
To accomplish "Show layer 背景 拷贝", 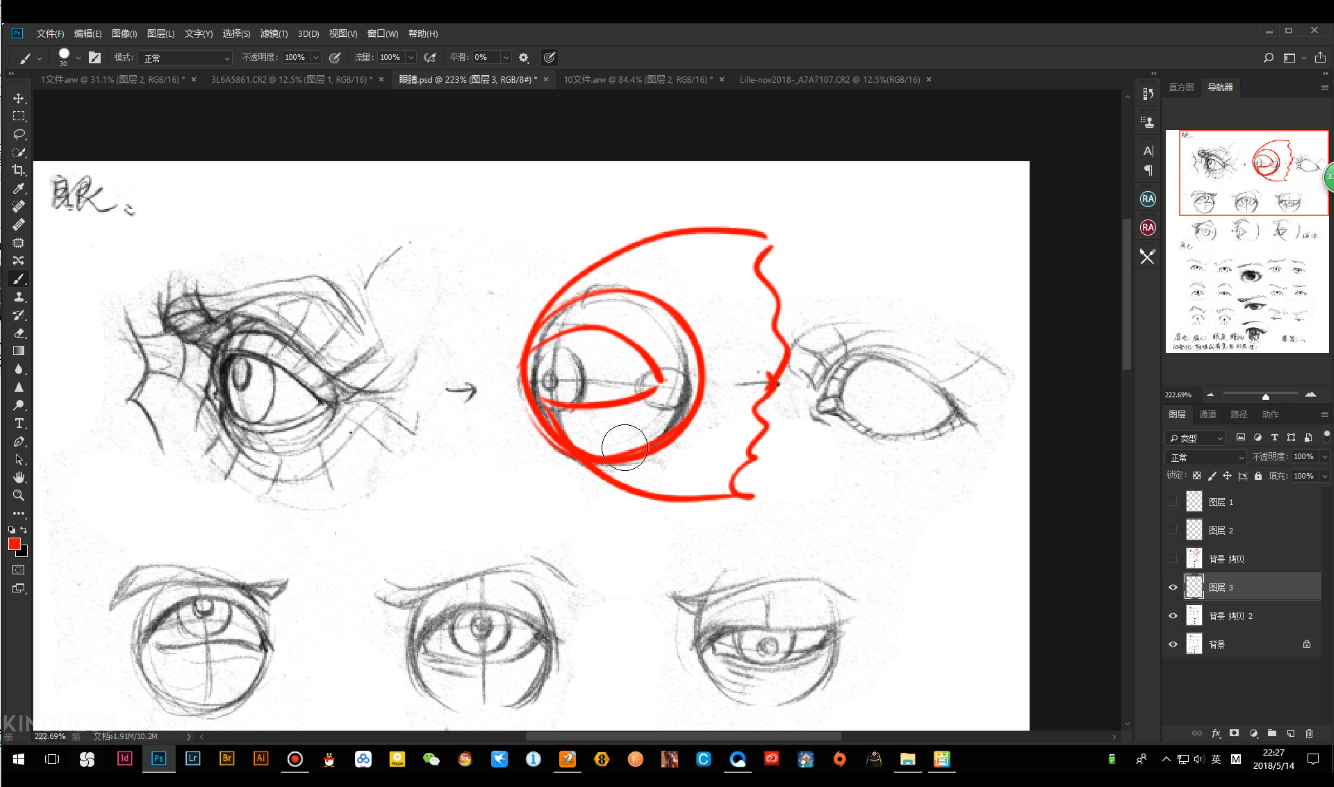I will [x=1173, y=559].
